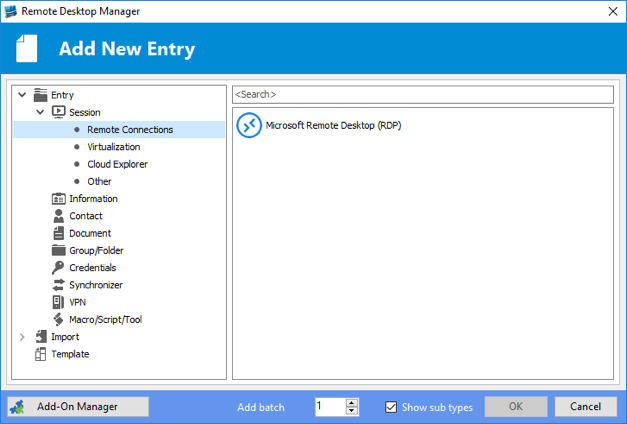Click the Entry root node label

(x=62, y=95)
